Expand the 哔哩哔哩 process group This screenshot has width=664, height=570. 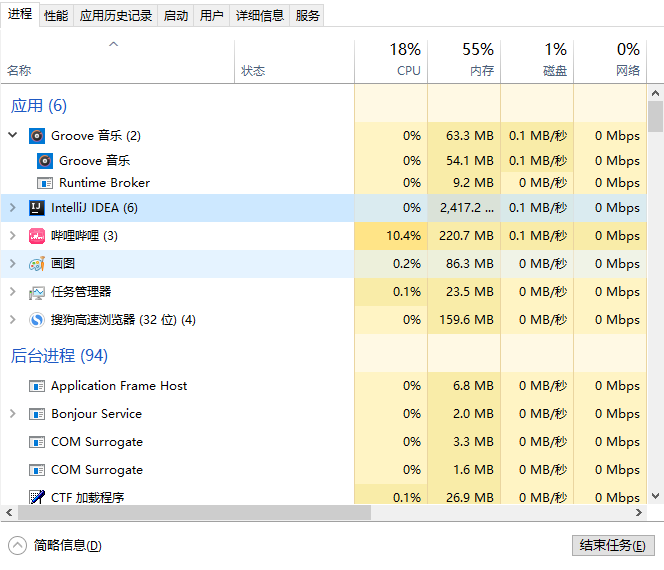(x=13, y=236)
